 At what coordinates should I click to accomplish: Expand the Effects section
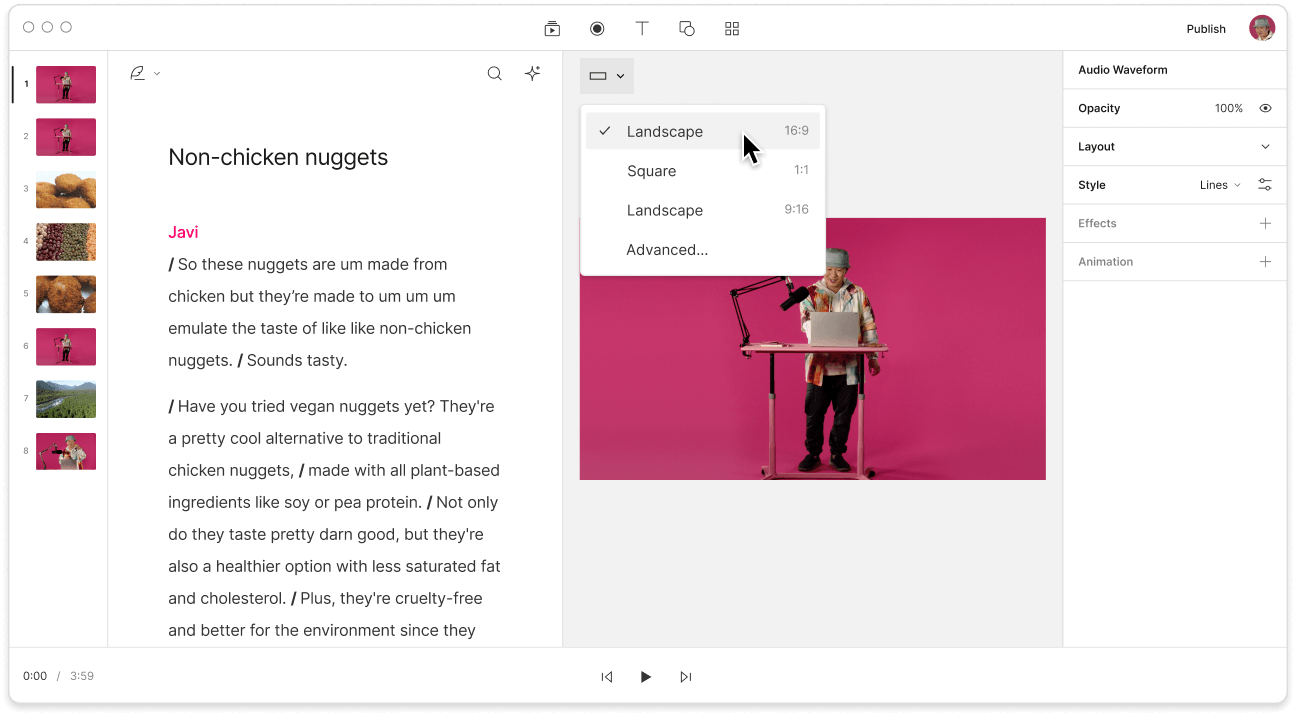pyautogui.click(x=1265, y=223)
